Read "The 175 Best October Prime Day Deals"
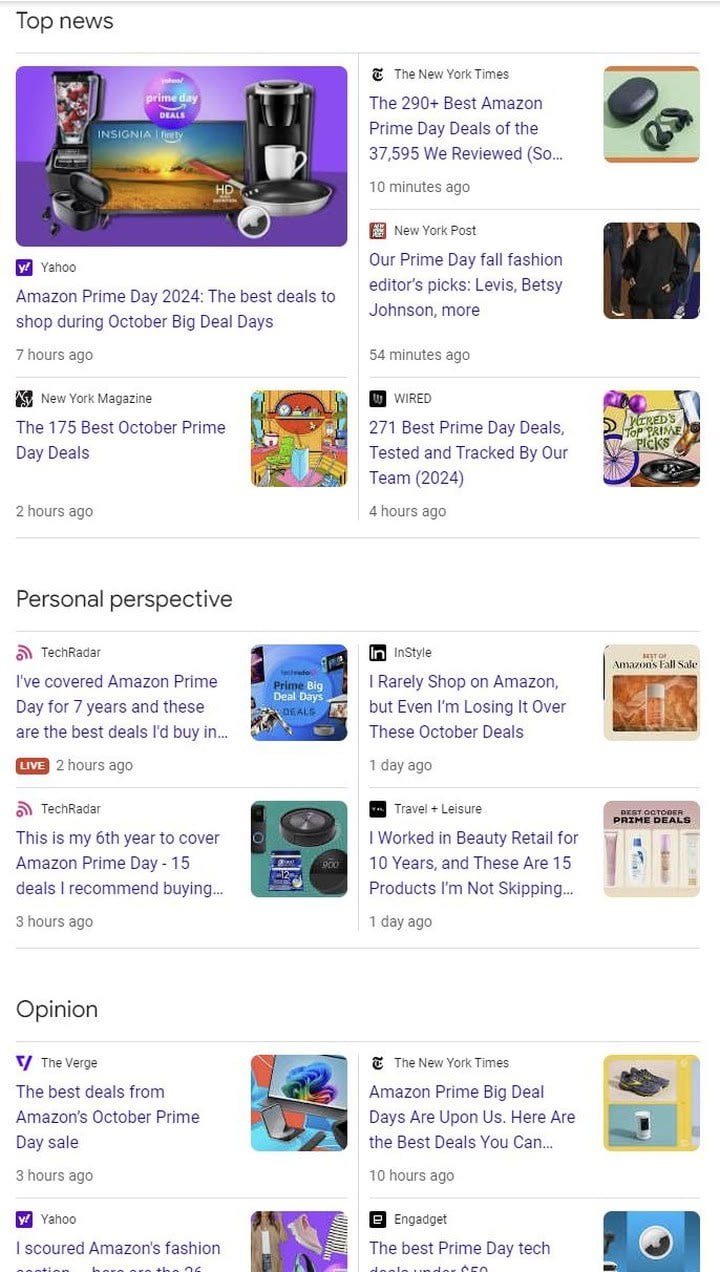 pos(120,440)
